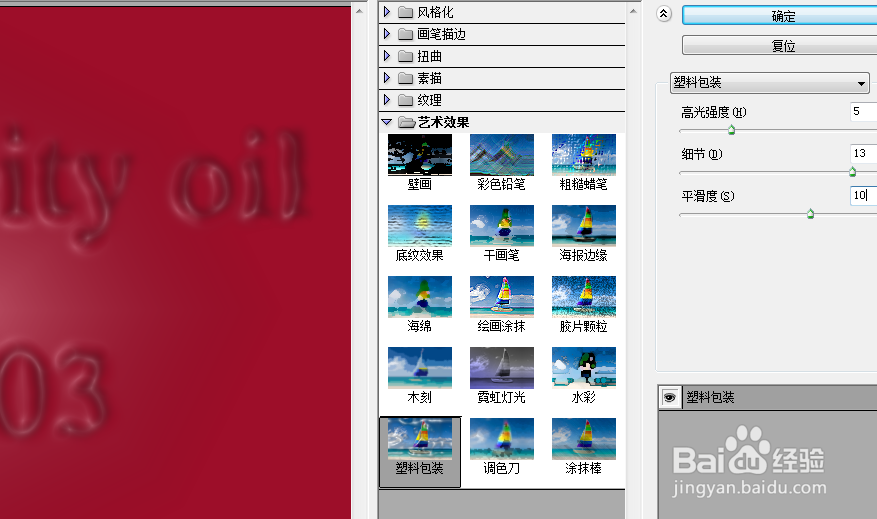Click the preview pane scroll-up arrow

click(360, 12)
